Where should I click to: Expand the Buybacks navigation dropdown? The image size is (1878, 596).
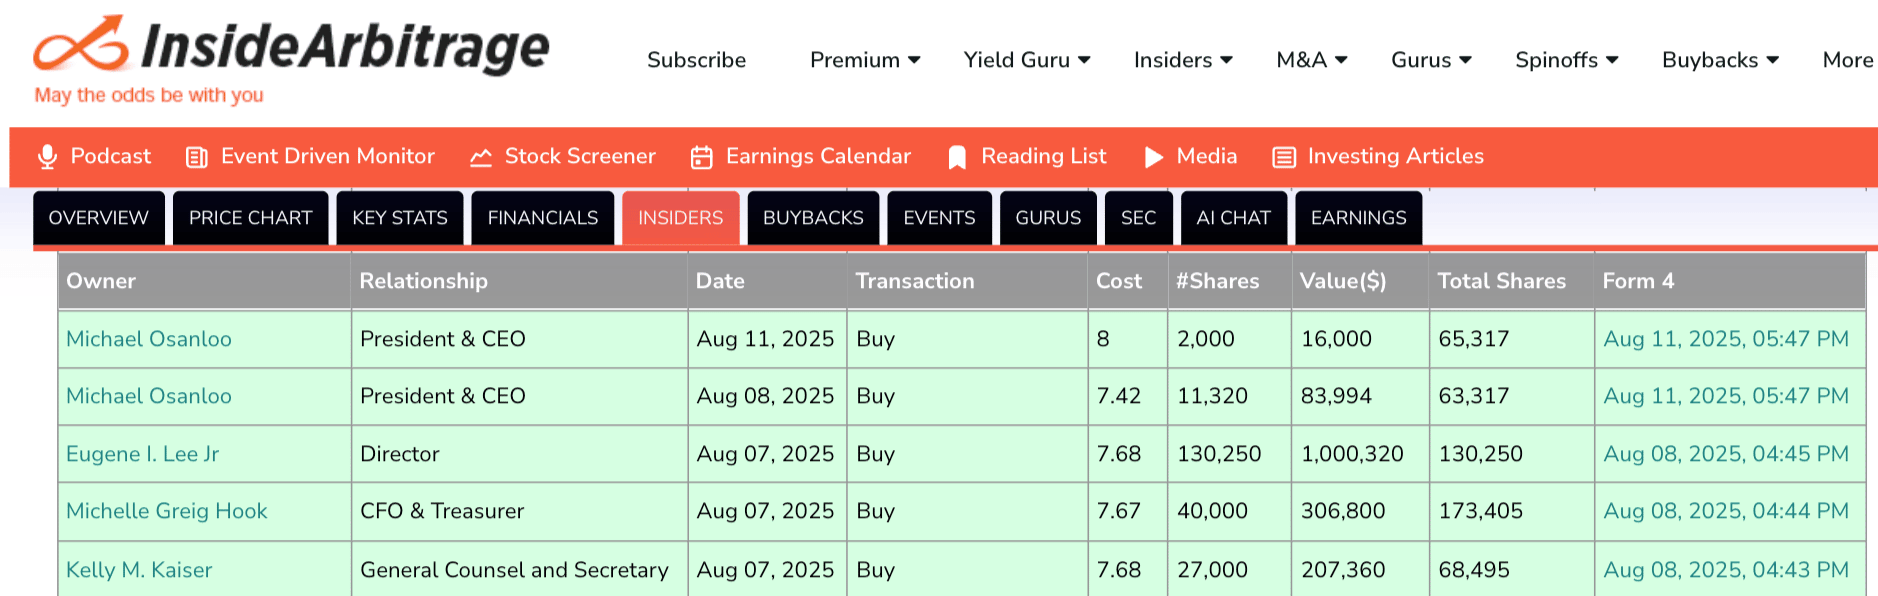click(1719, 60)
